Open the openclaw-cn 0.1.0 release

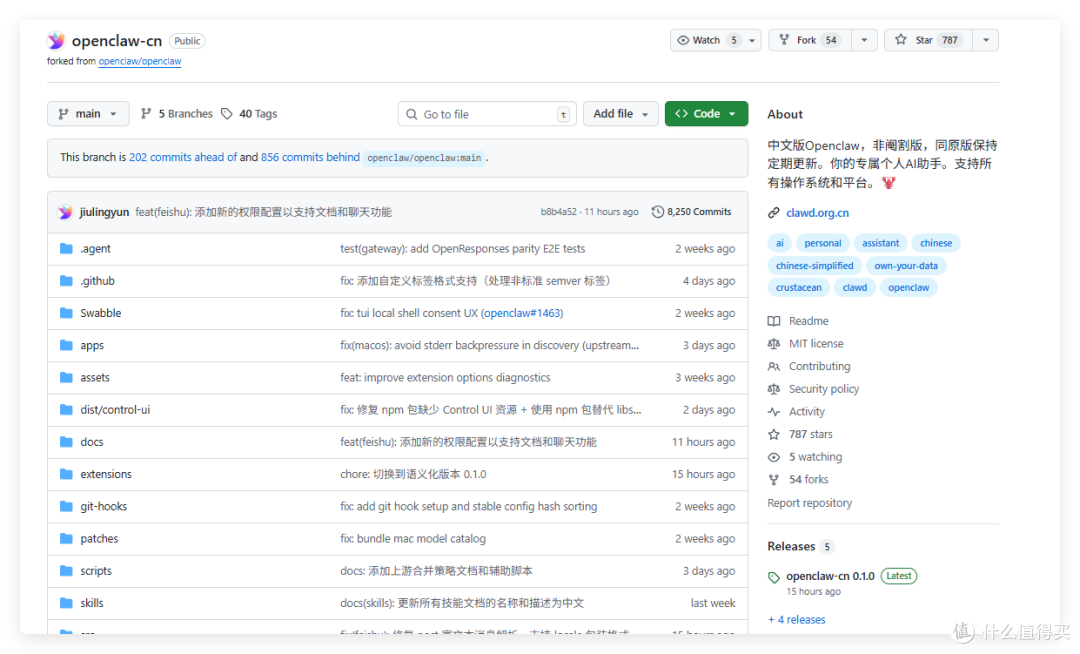pos(830,576)
